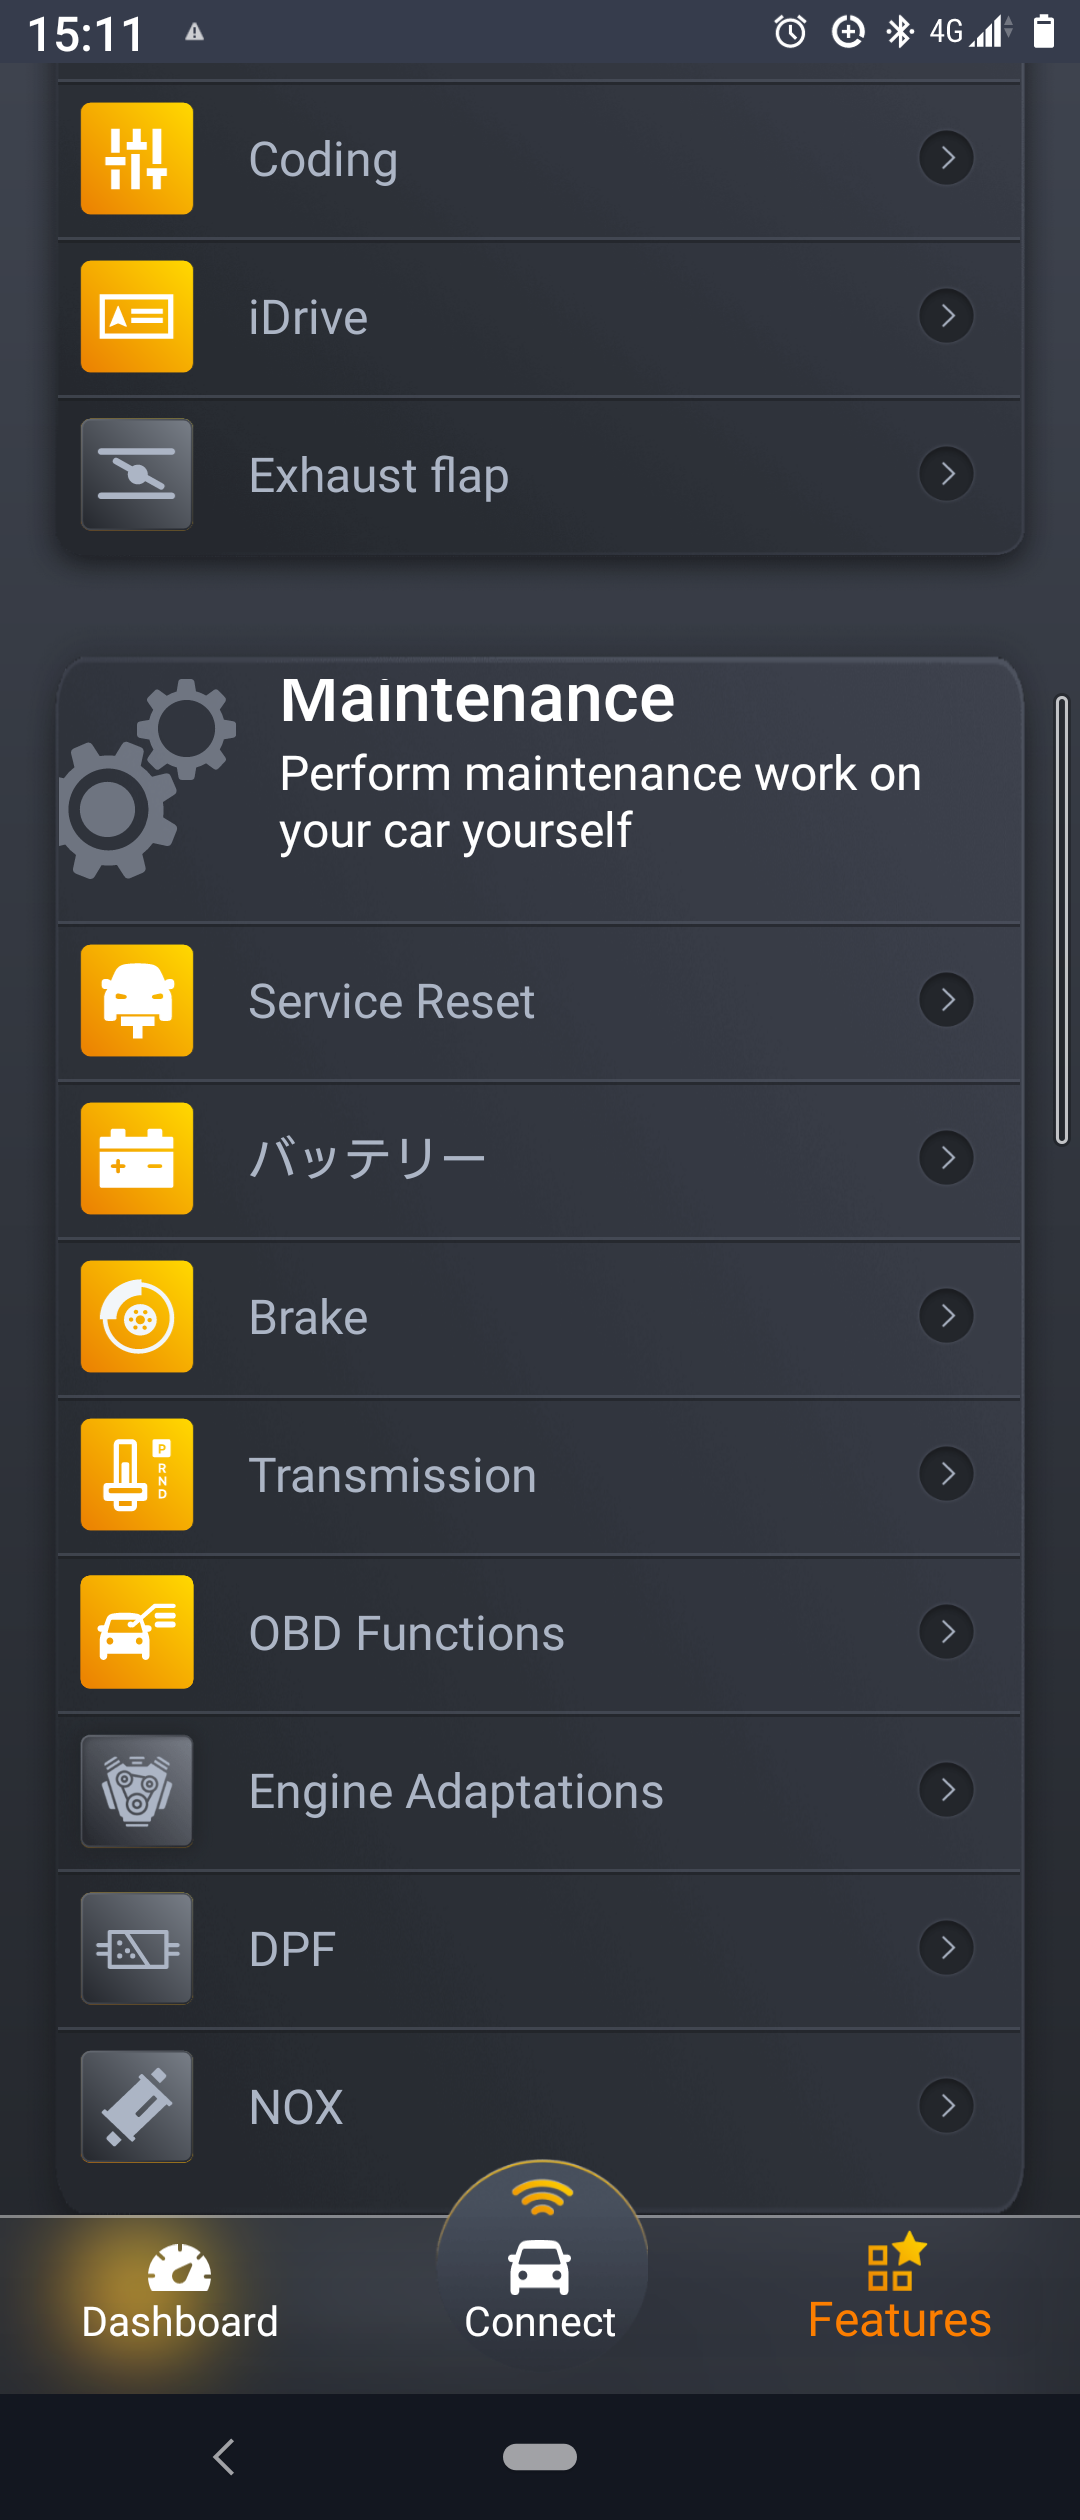Expand the Coding row chevron arrow
The image size is (1080, 2520).
pos(946,158)
